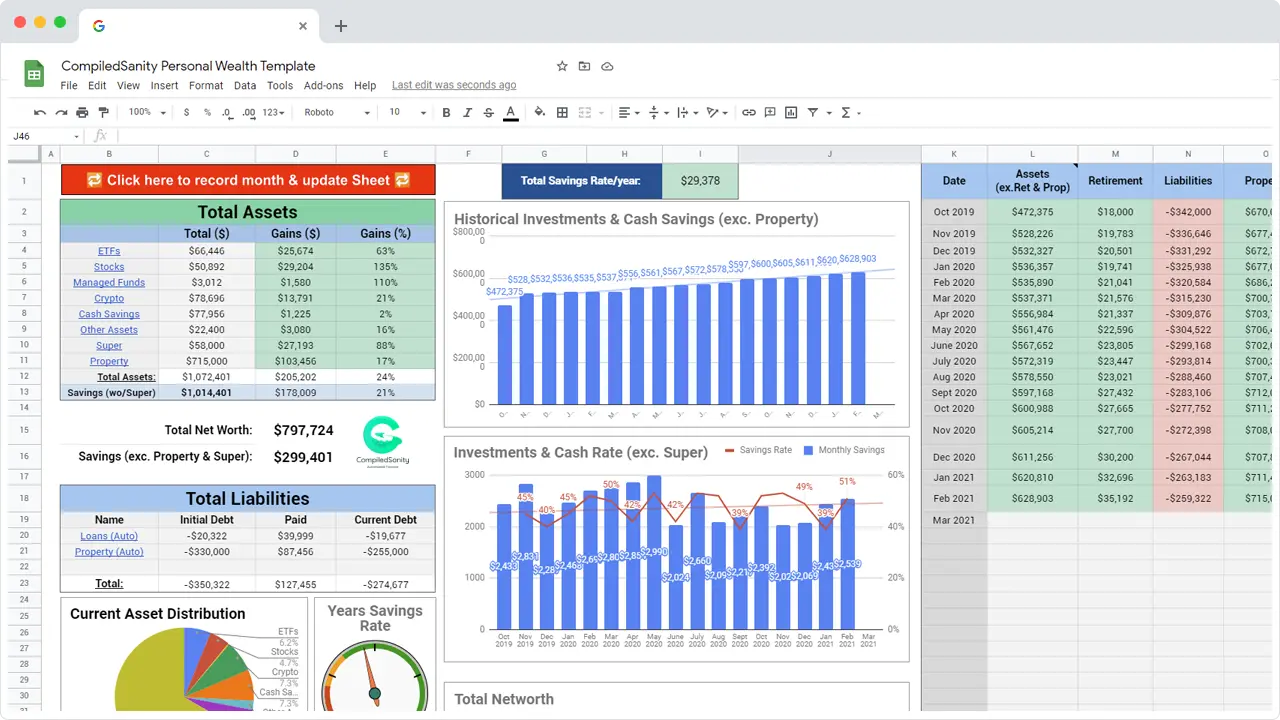Image resolution: width=1280 pixels, height=720 pixels.
Task: Click the Borders icon
Action: [562, 113]
